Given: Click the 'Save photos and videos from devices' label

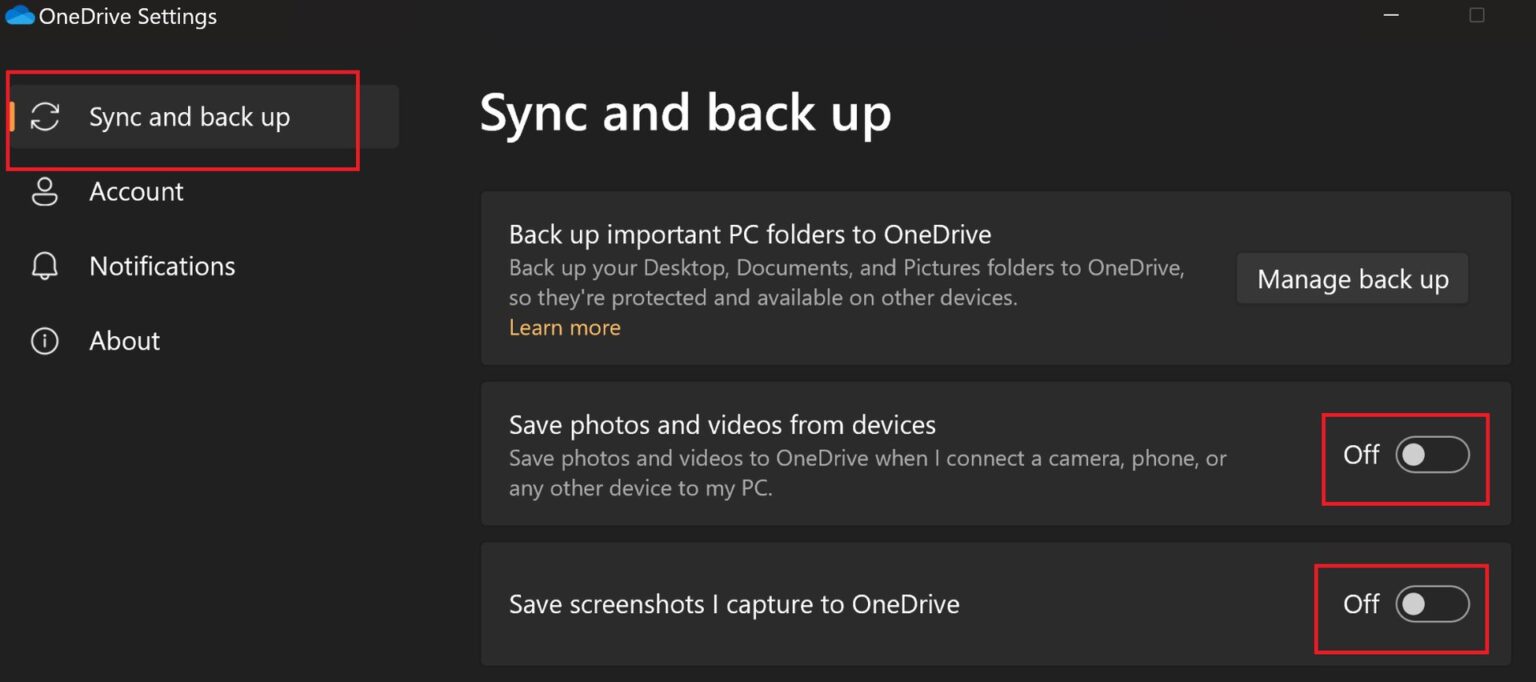Looking at the screenshot, I should (x=722, y=425).
